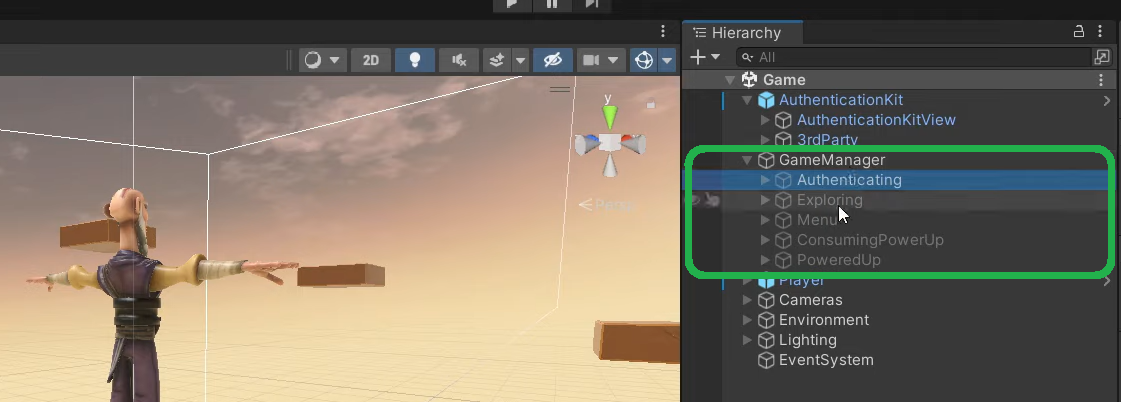The height and width of the screenshot is (402, 1121).
Task: Expand the Cameras arrow
Action: tap(747, 300)
